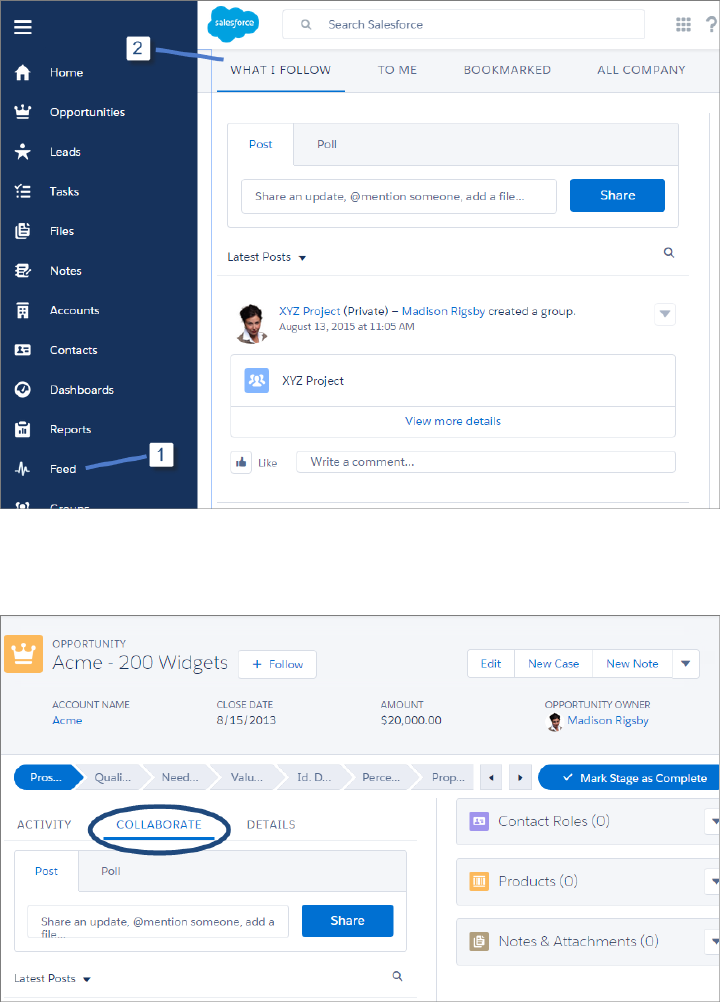Click the Notes icon in sidebar
The image size is (720, 1002).
click(x=22, y=270)
